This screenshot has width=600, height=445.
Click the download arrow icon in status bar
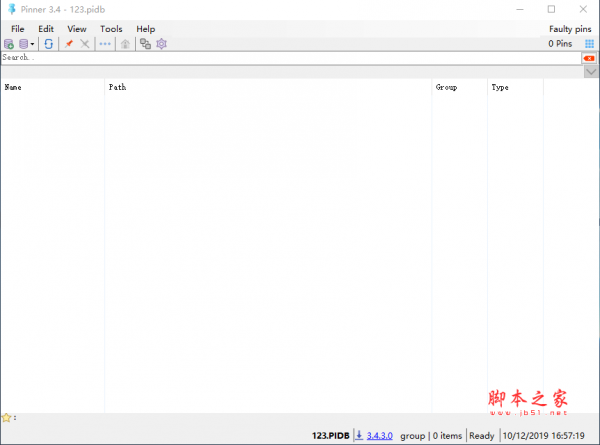[x=359, y=435]
